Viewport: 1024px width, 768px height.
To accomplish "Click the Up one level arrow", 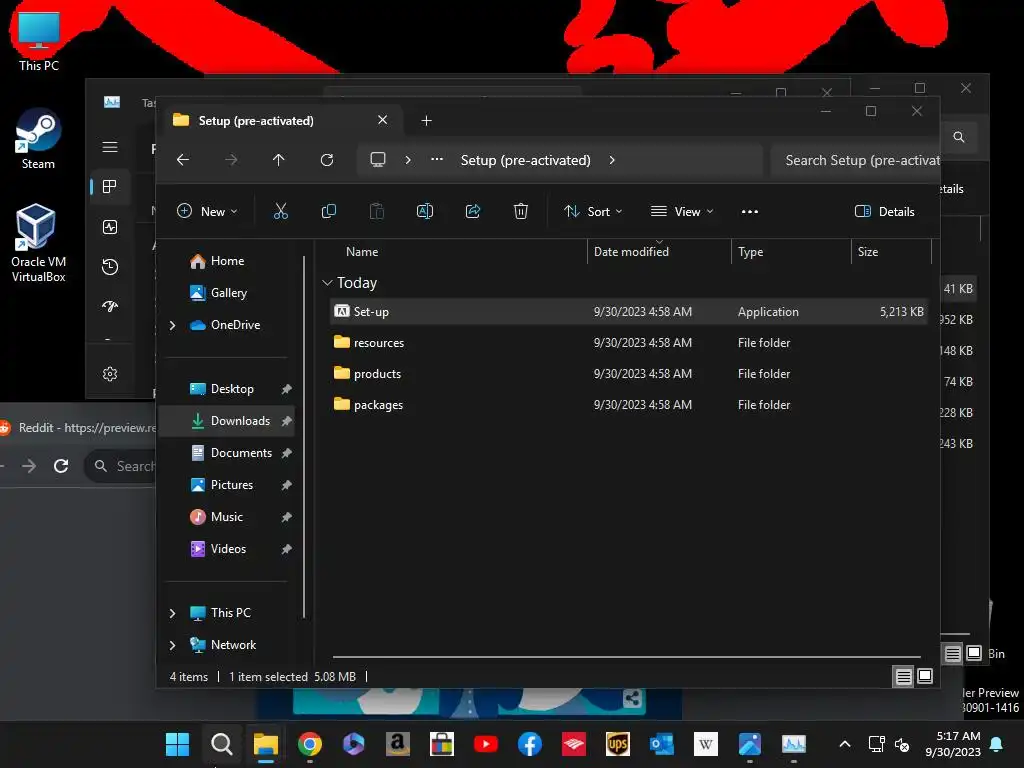I will pos(279,160).
